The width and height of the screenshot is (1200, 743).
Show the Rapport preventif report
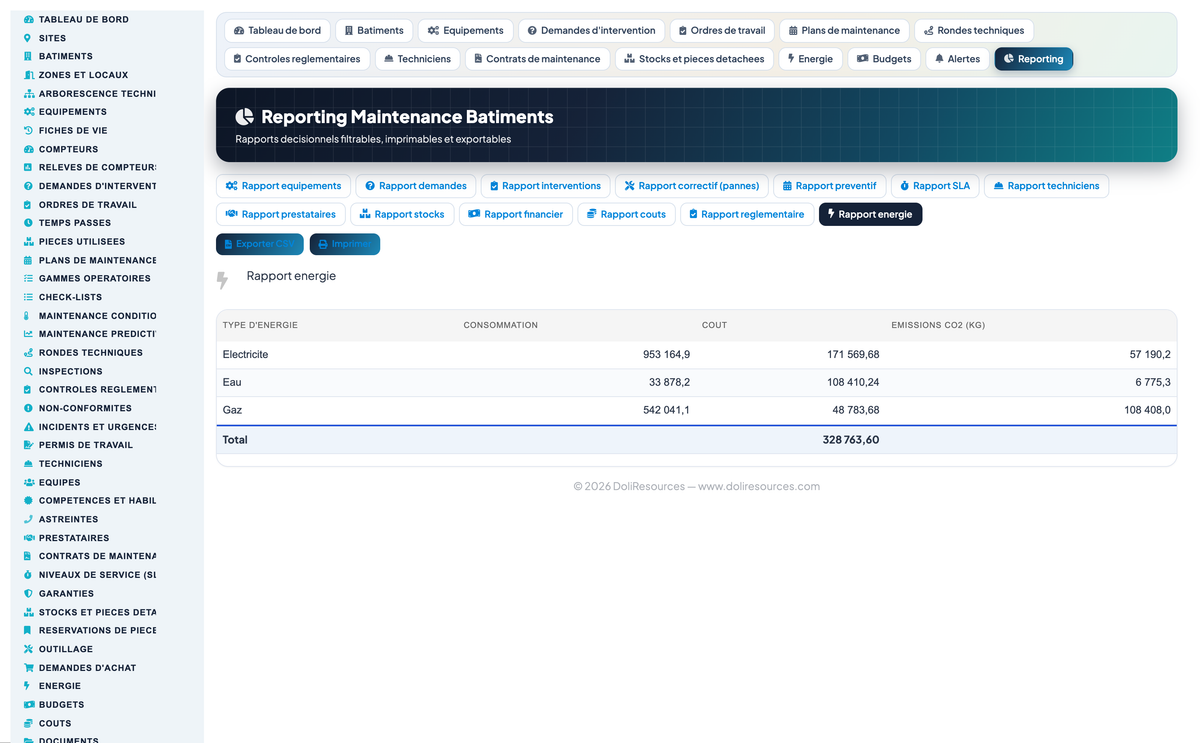click(830, 186)
